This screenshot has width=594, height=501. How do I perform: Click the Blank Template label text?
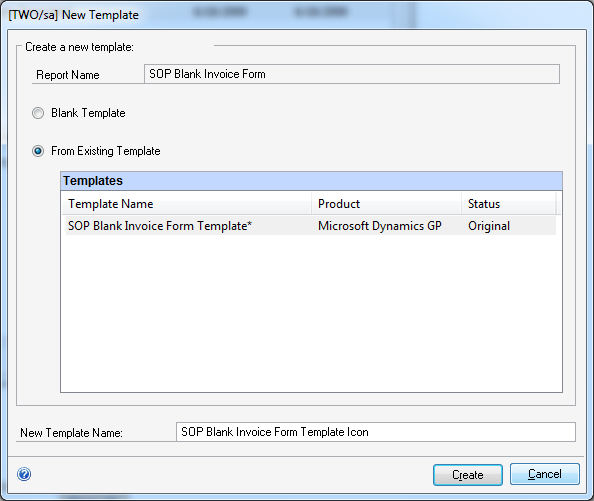click(x=88, y=113)
